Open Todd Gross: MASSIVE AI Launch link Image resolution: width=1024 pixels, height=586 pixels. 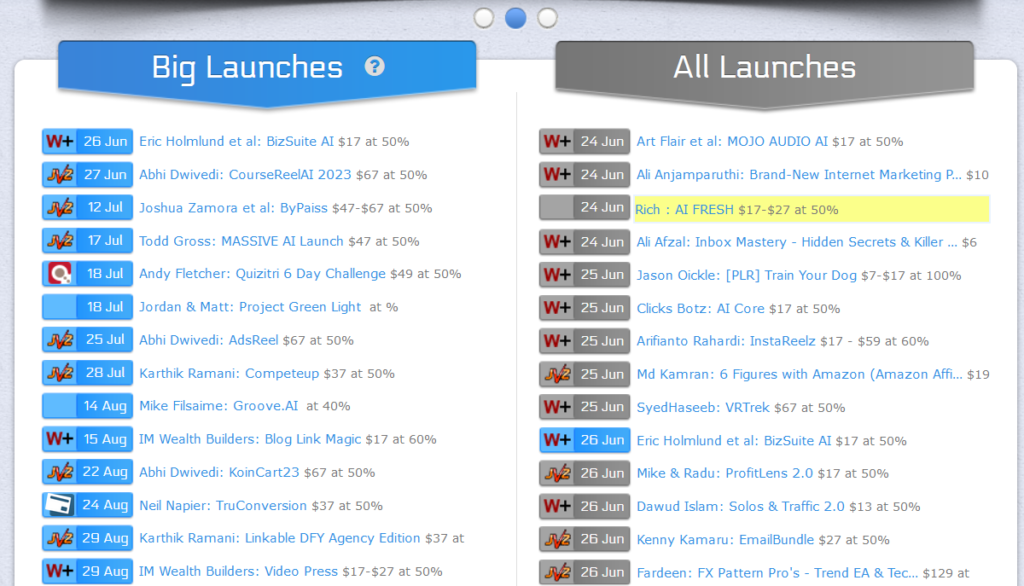click(241, 241)
